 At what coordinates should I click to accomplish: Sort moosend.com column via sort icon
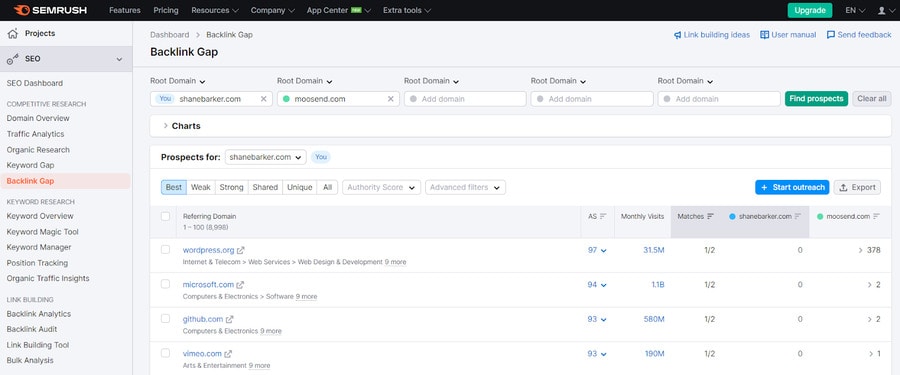click(x=876, y=217)
